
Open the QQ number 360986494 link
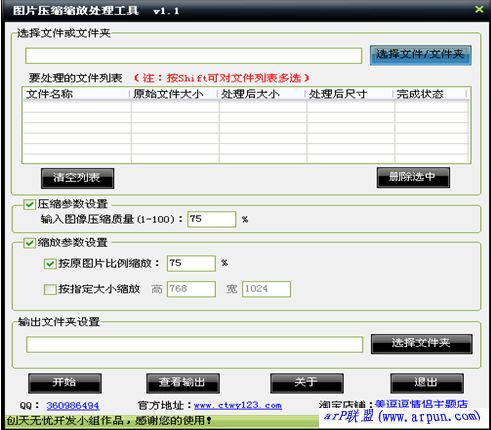click(73, 406)
